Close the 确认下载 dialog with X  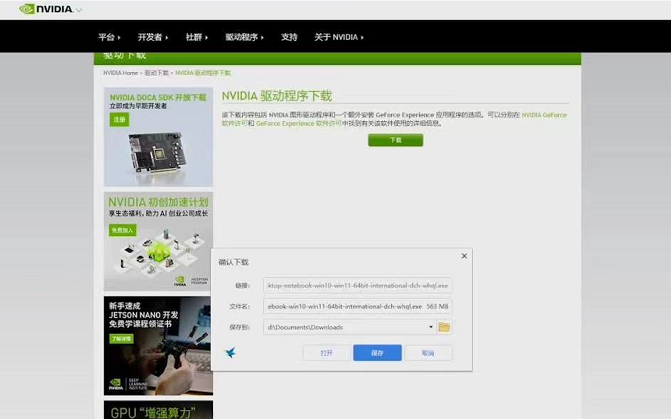pyautogui.click(x=464, y=256)
